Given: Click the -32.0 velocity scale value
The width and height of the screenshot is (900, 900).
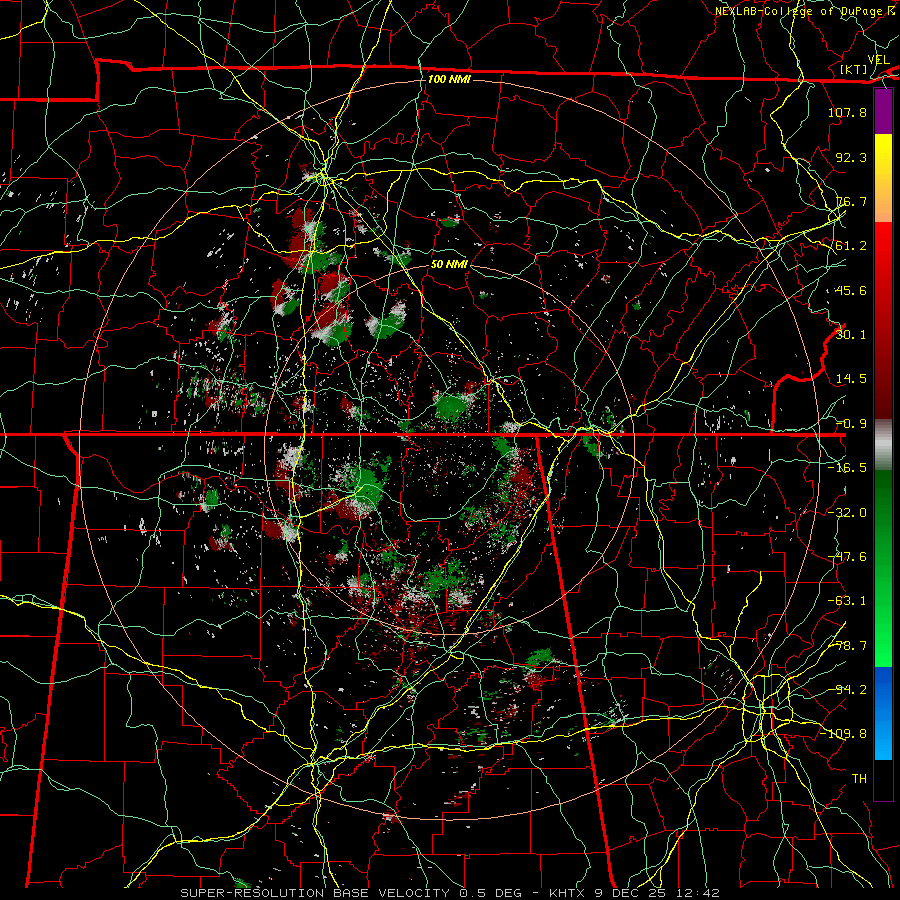Looking at the screenshot, I should coord(847,513).
